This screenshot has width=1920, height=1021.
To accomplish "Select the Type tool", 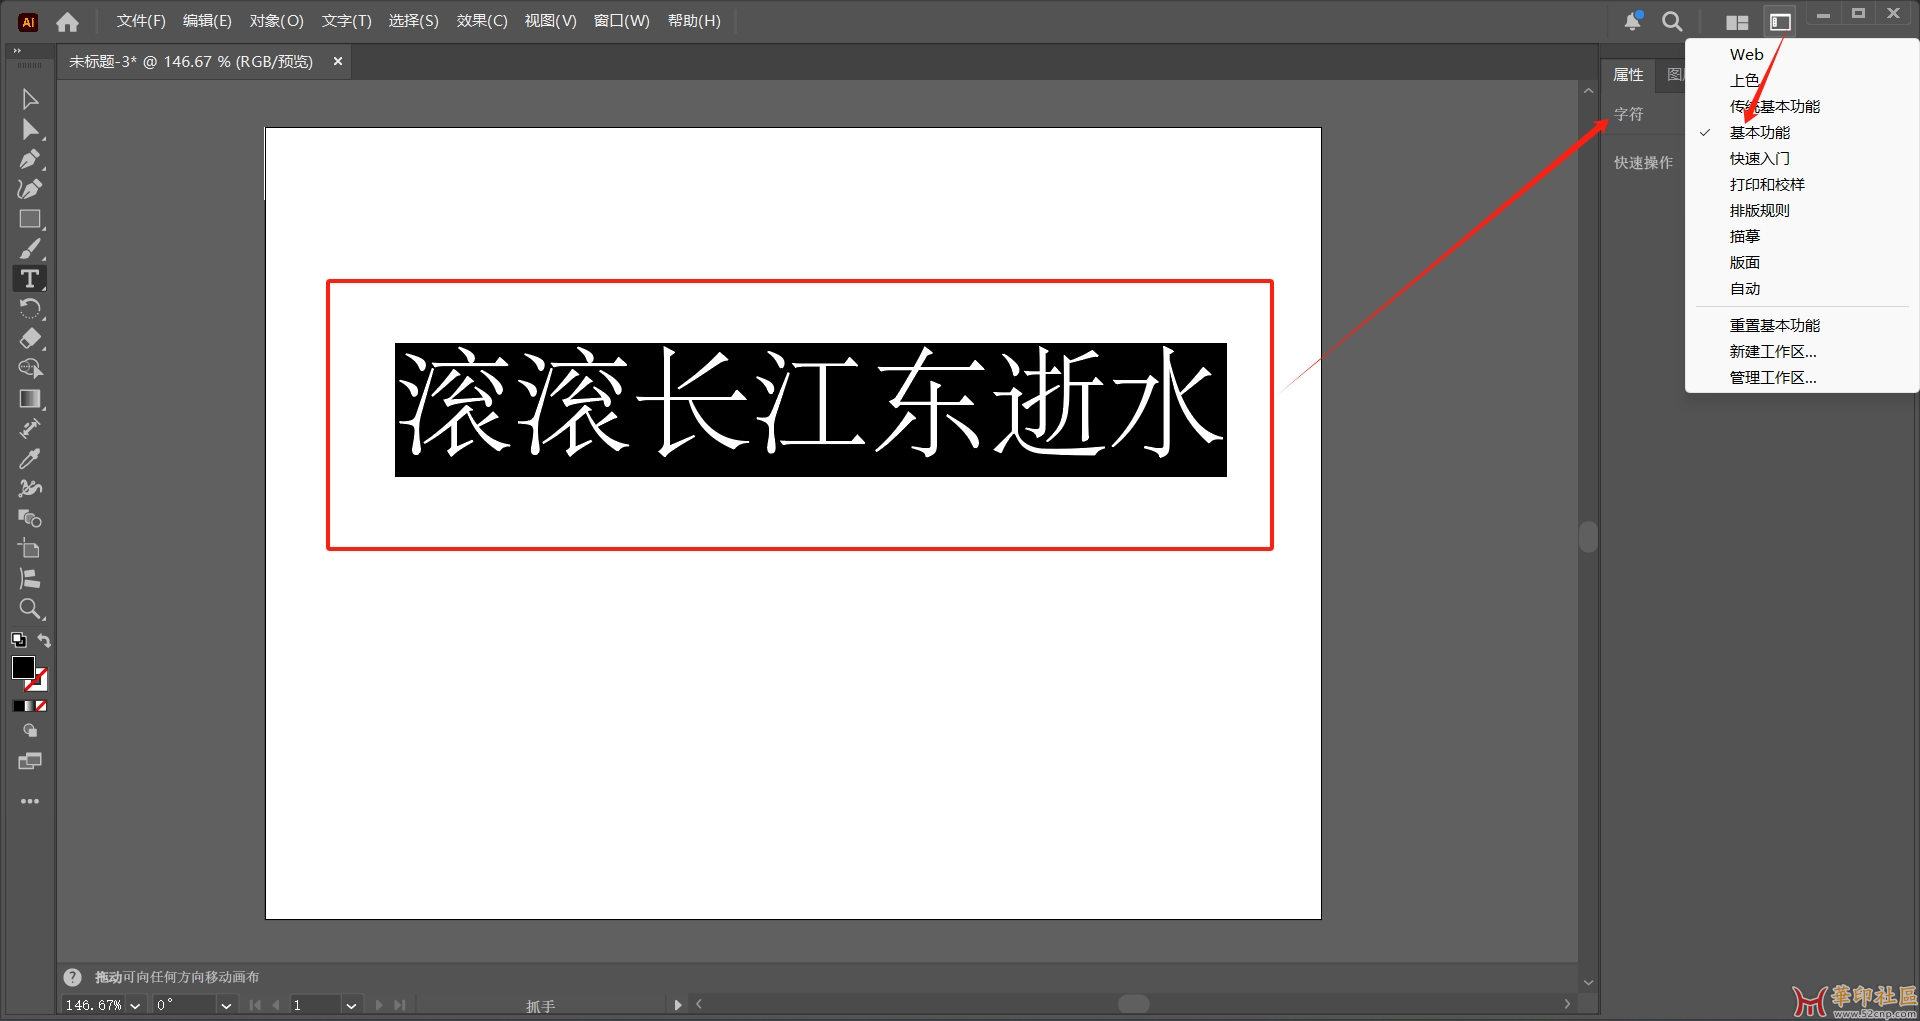I will (30, 278).
